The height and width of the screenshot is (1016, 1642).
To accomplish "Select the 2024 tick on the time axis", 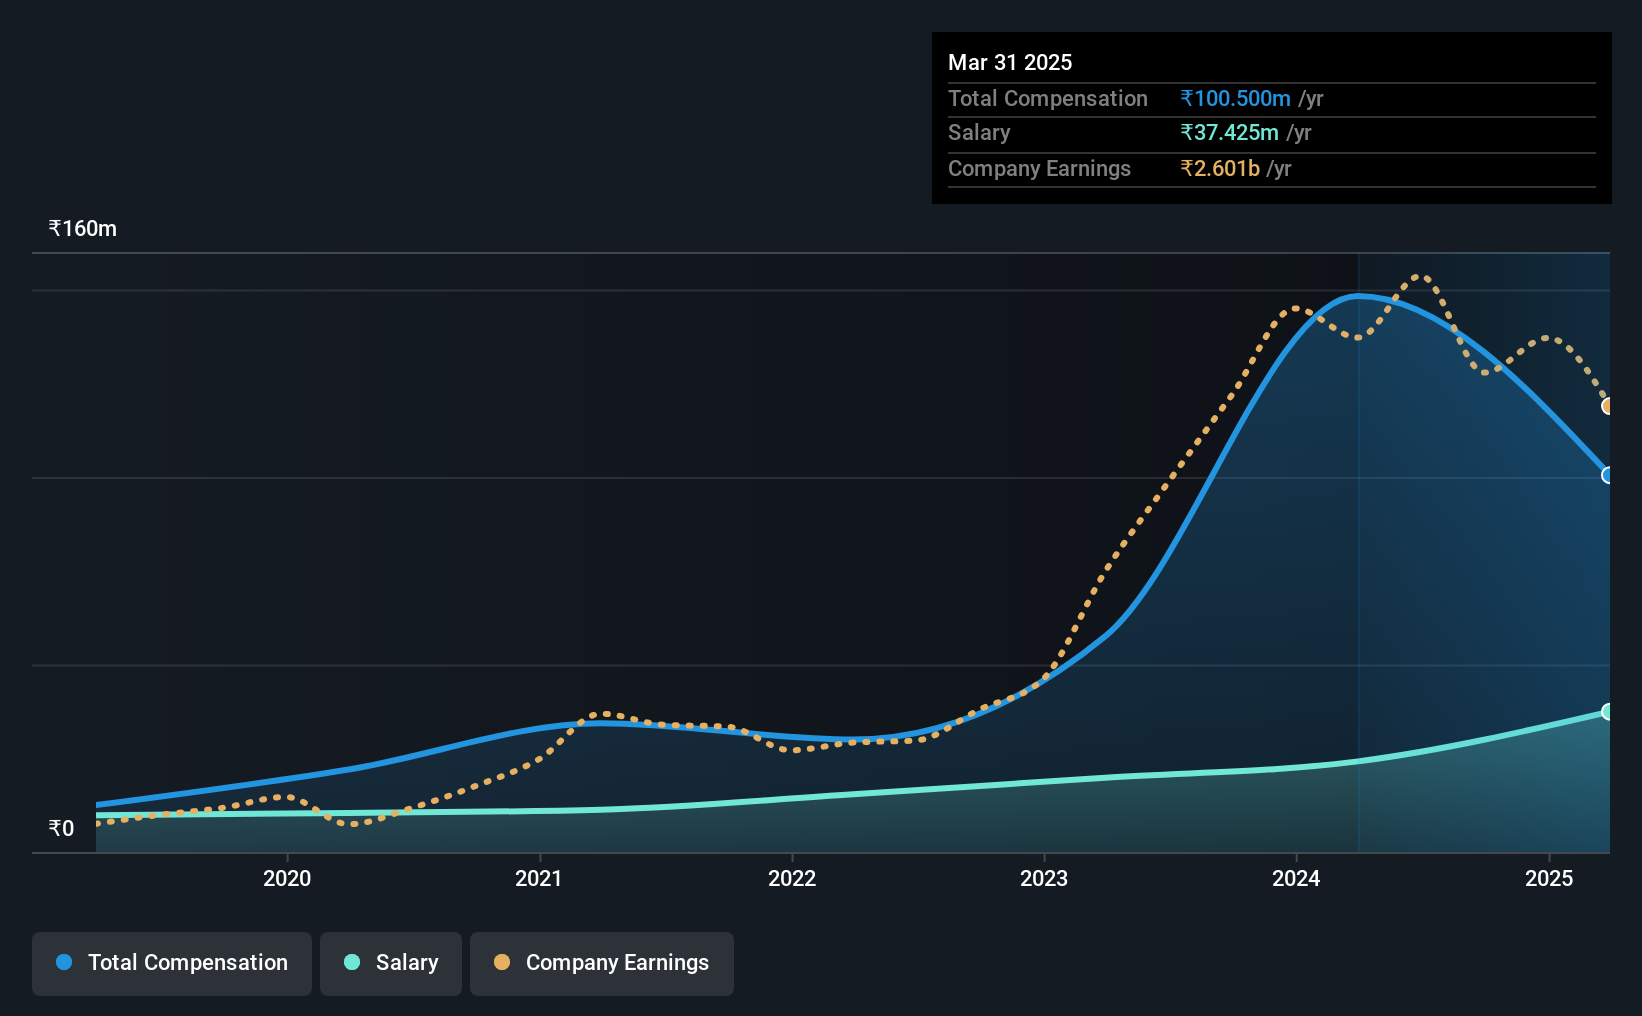I will [x=1296, y=878].
